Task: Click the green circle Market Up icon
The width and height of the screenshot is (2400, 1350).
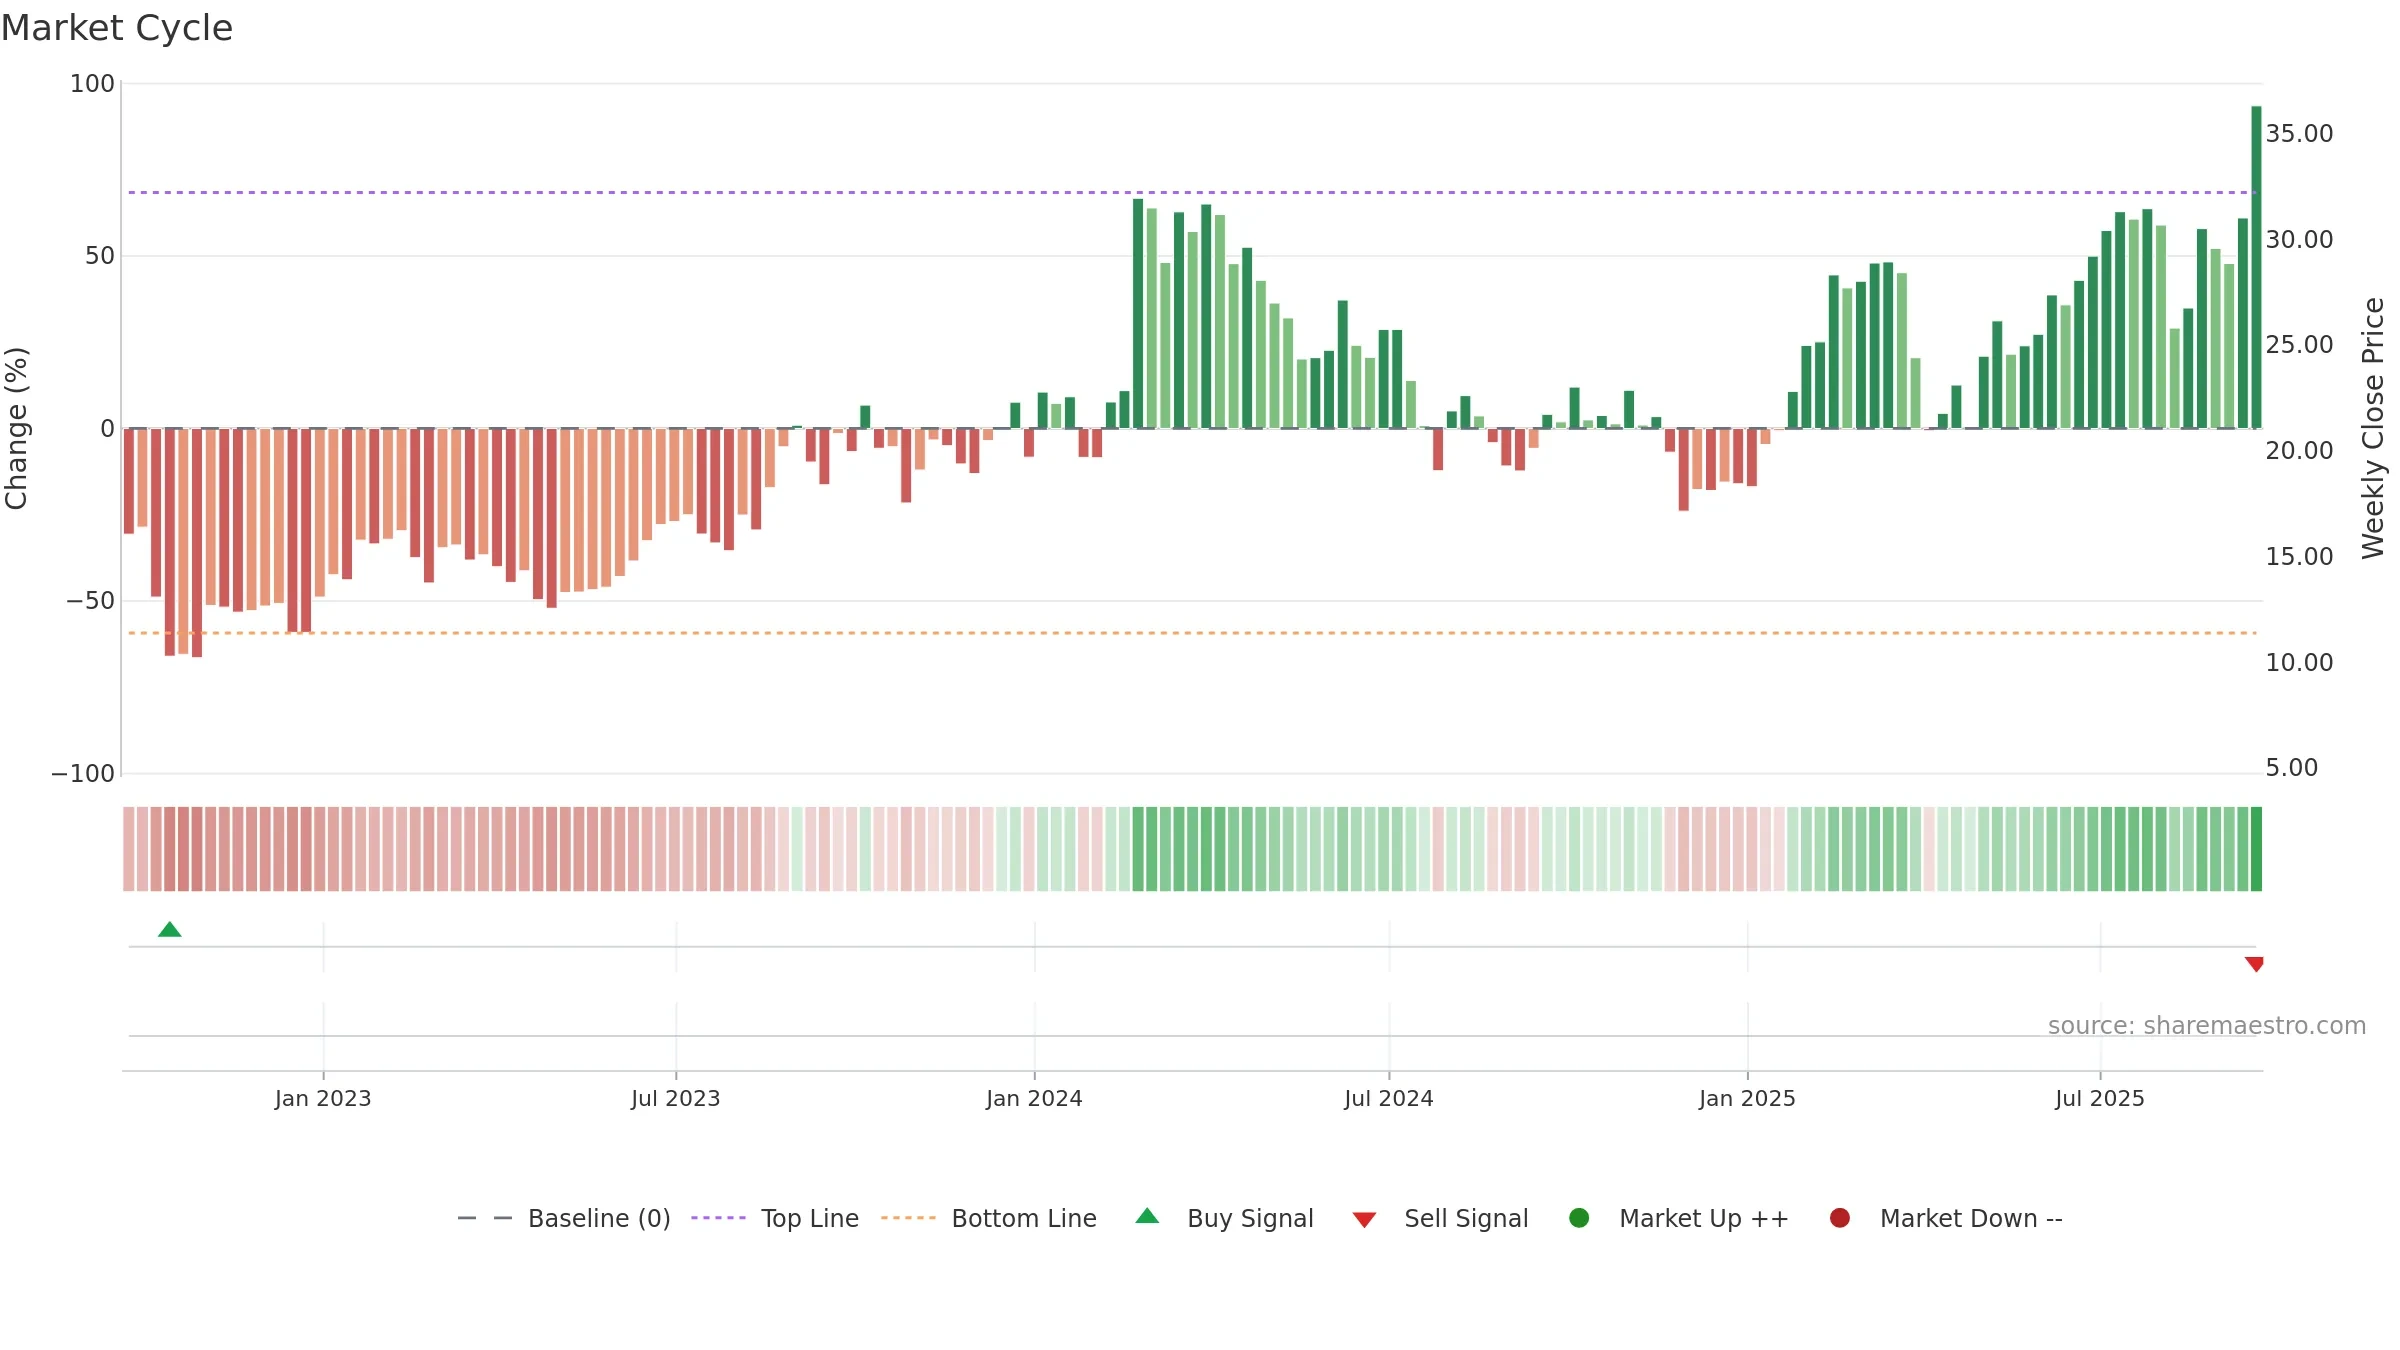Action: [1579, 1218]
